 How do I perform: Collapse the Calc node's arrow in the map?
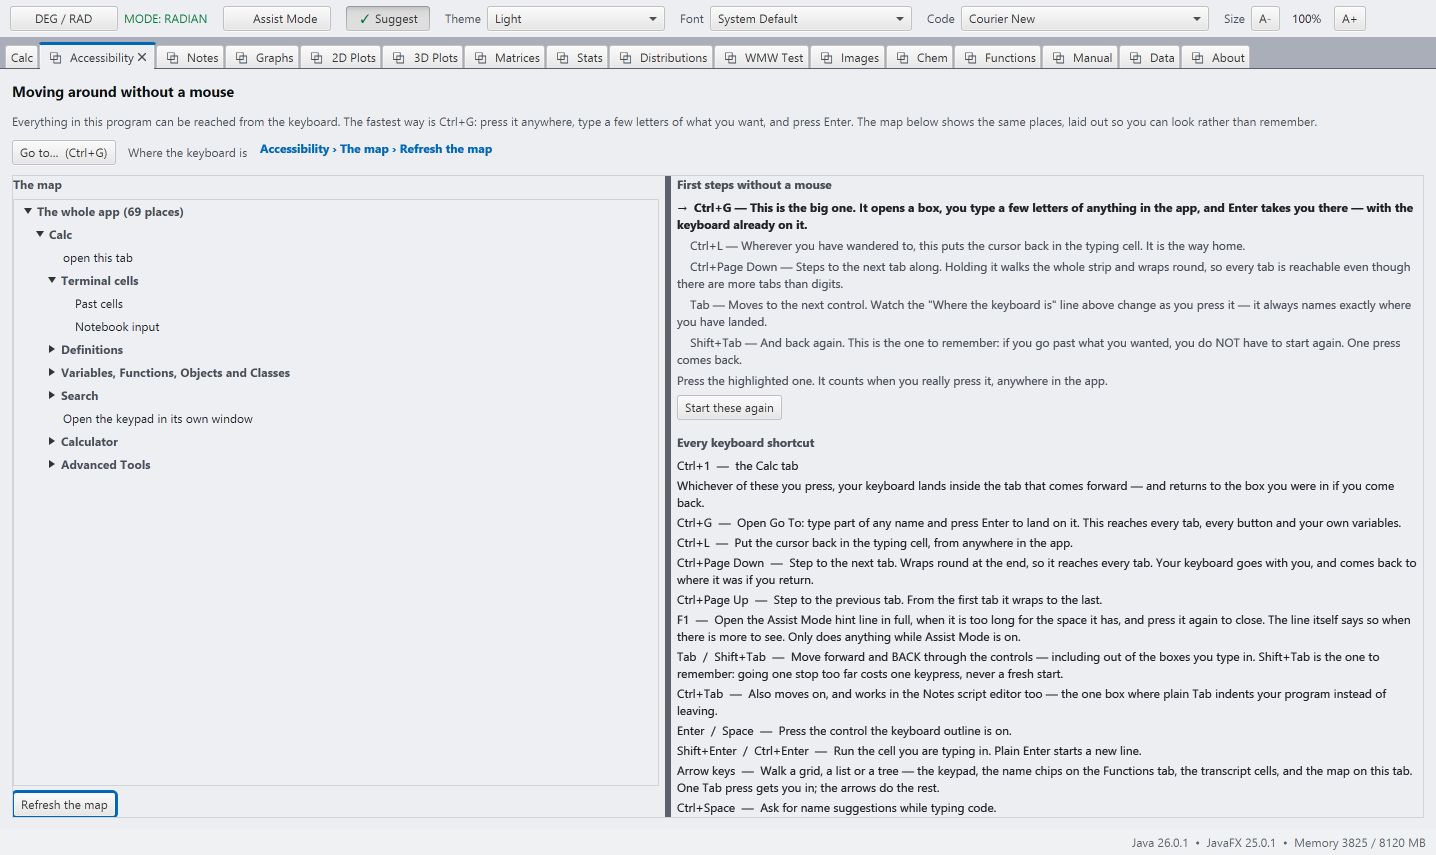[x=40, y=235]
